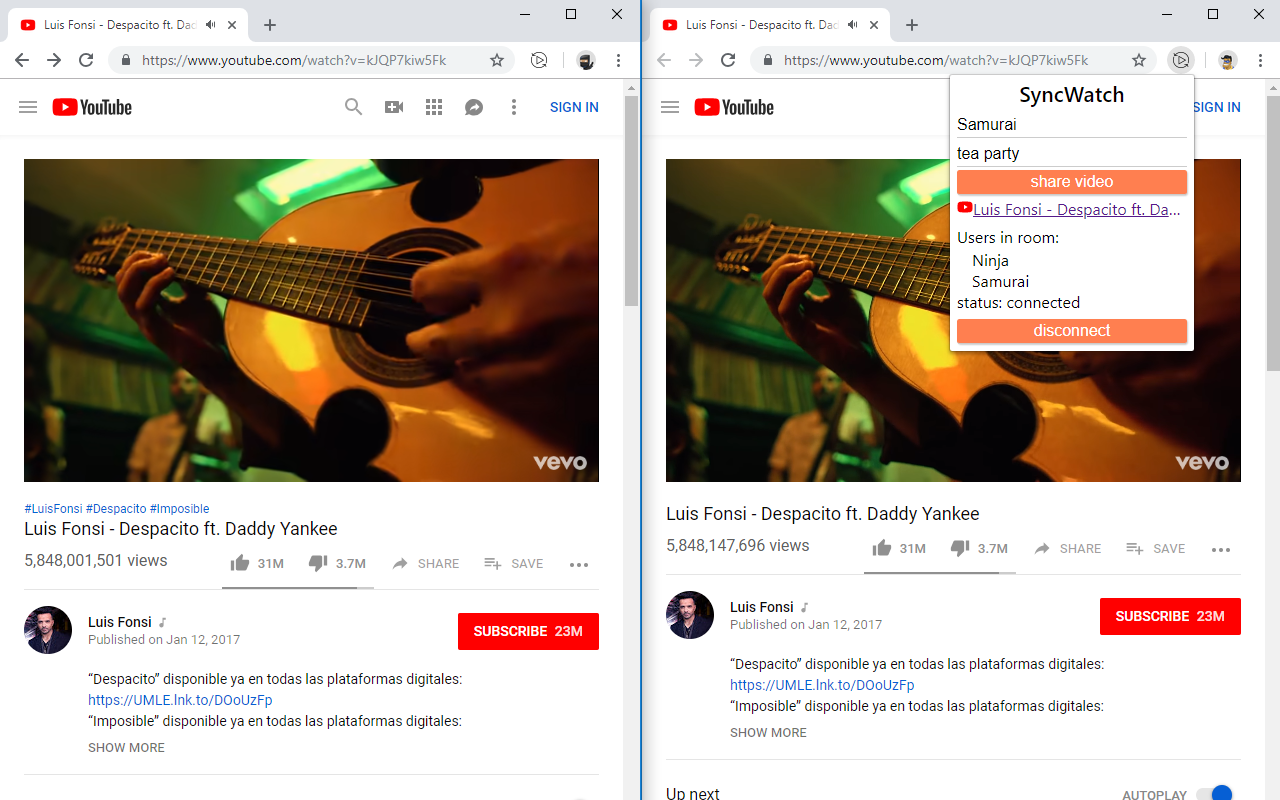Open profile avatar in left browser toolbar

point(586,60)
